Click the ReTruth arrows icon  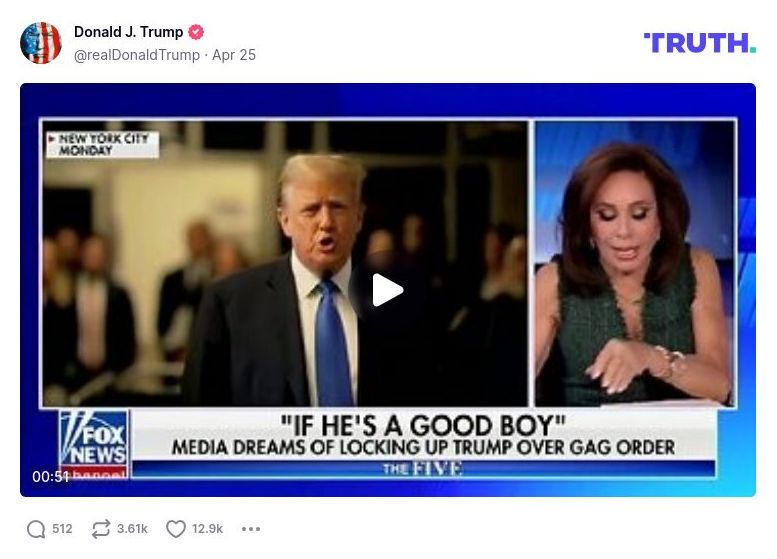pos(101,529)
